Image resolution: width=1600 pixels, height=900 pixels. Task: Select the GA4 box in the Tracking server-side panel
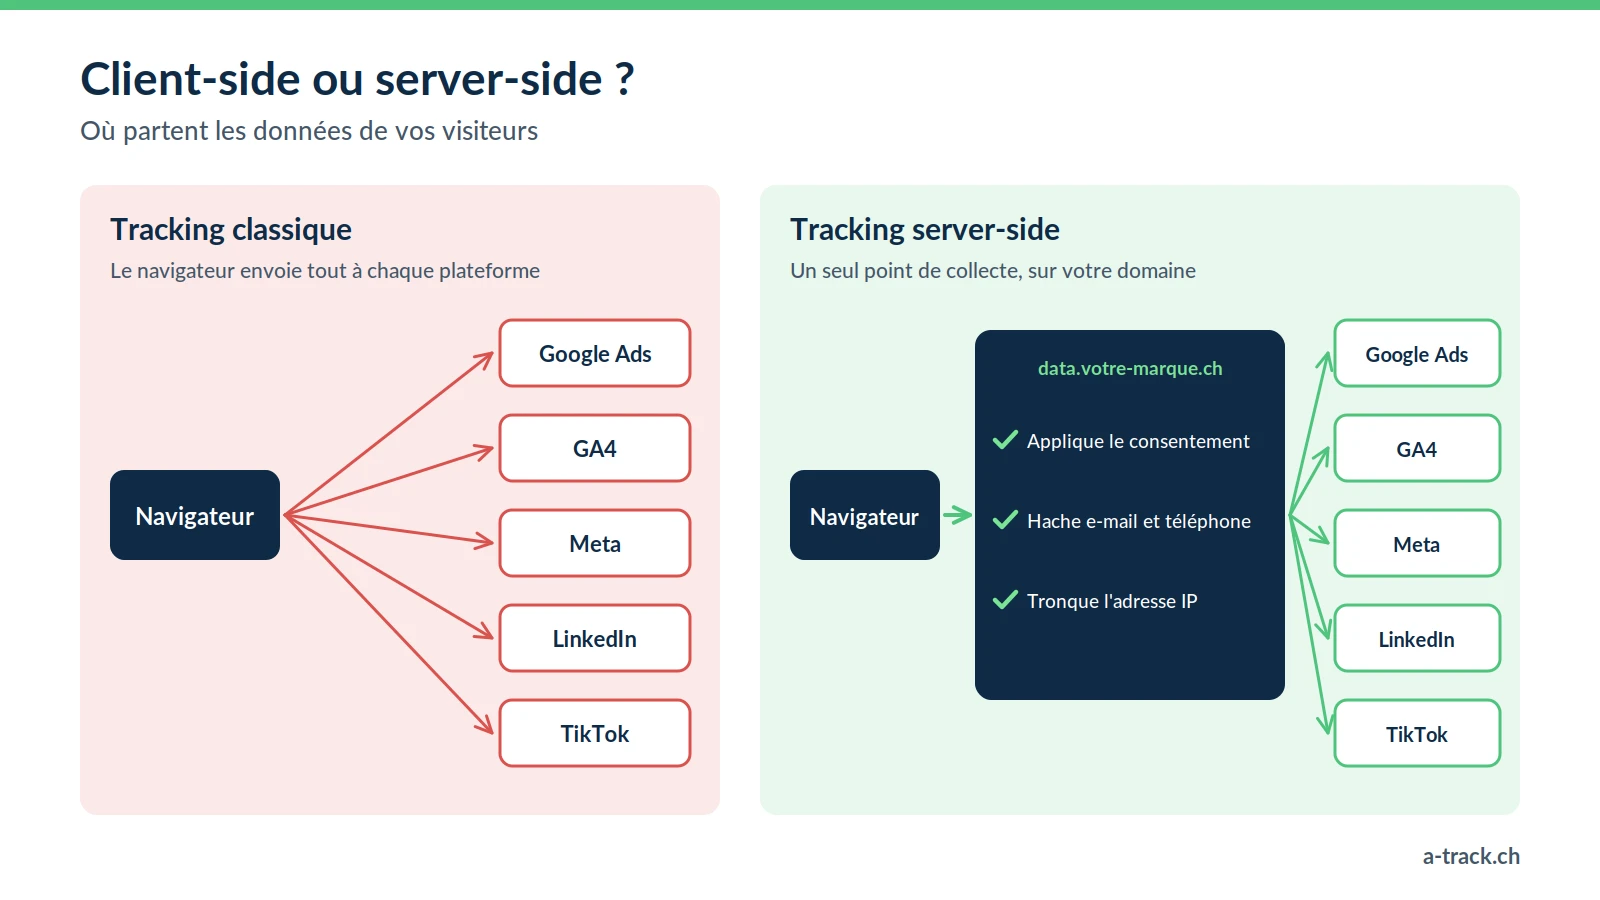1417,448
